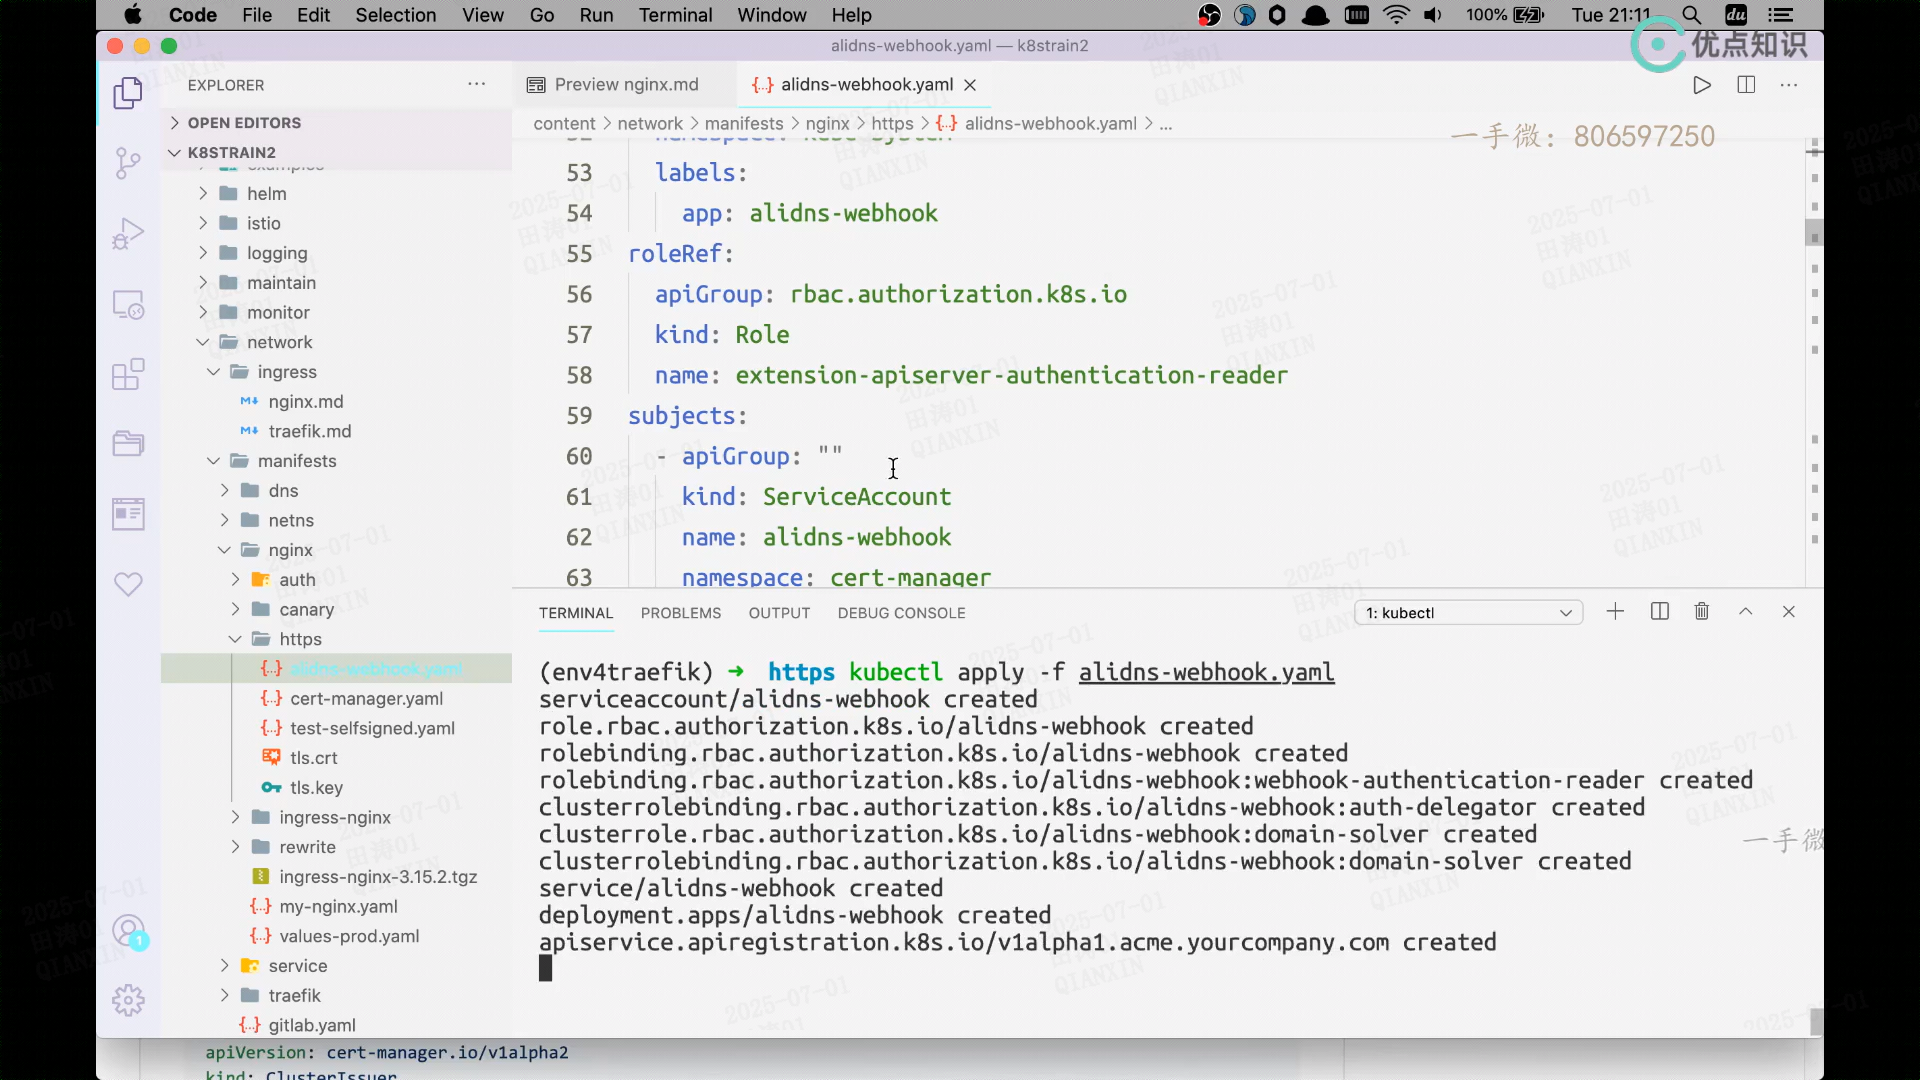1920x1080 pixels.
Task: Switch to the PROBLEMS tab
Action: click(x=680, y=613)
